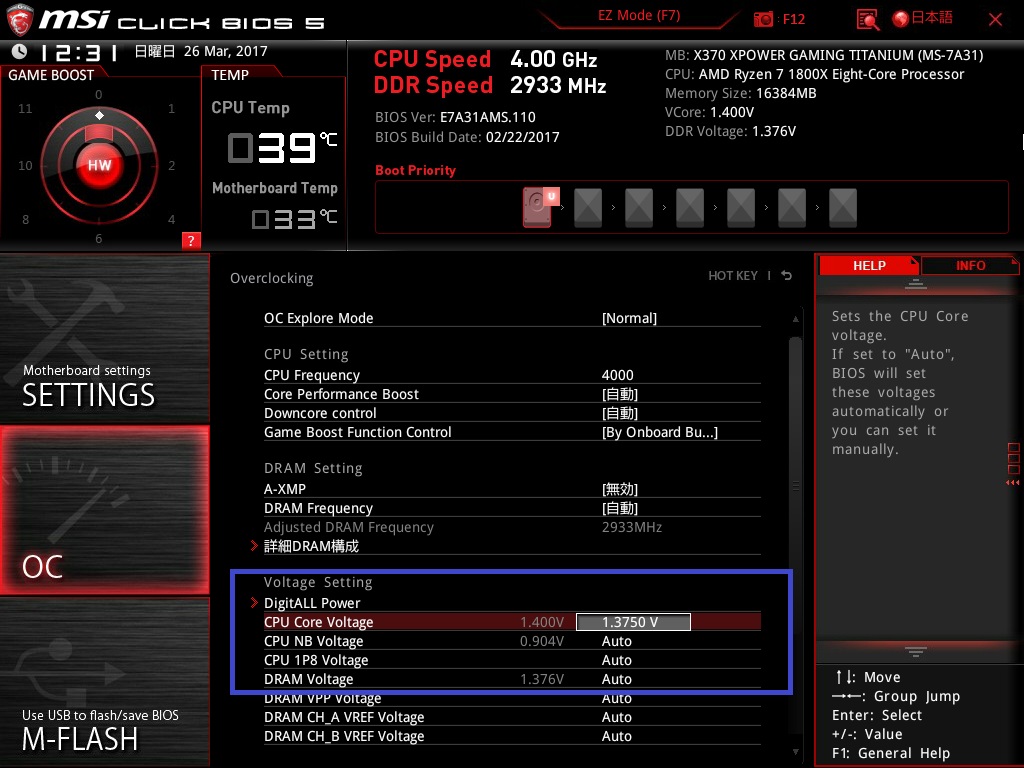Change language via the globe icon

(x=901, y=19)
